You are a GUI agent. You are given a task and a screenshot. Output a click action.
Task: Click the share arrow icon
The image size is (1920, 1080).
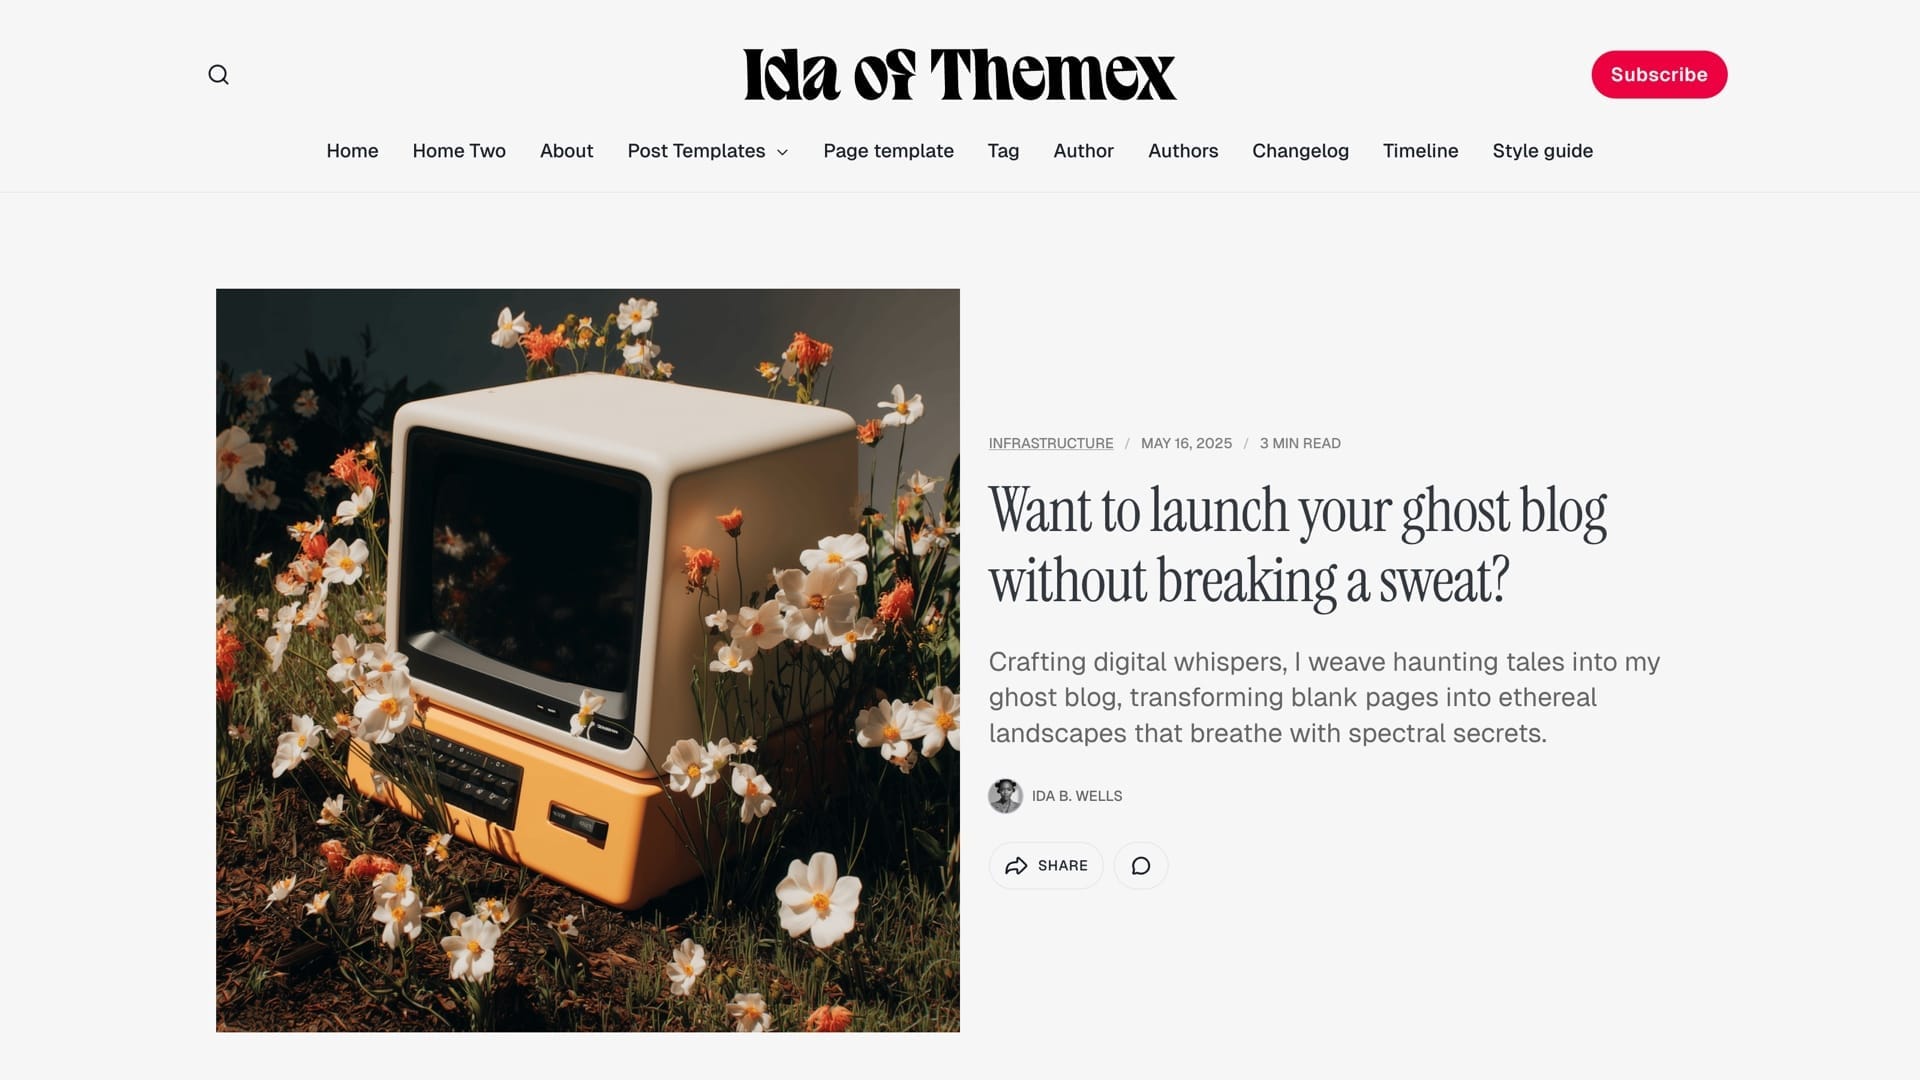point(1016,866)
